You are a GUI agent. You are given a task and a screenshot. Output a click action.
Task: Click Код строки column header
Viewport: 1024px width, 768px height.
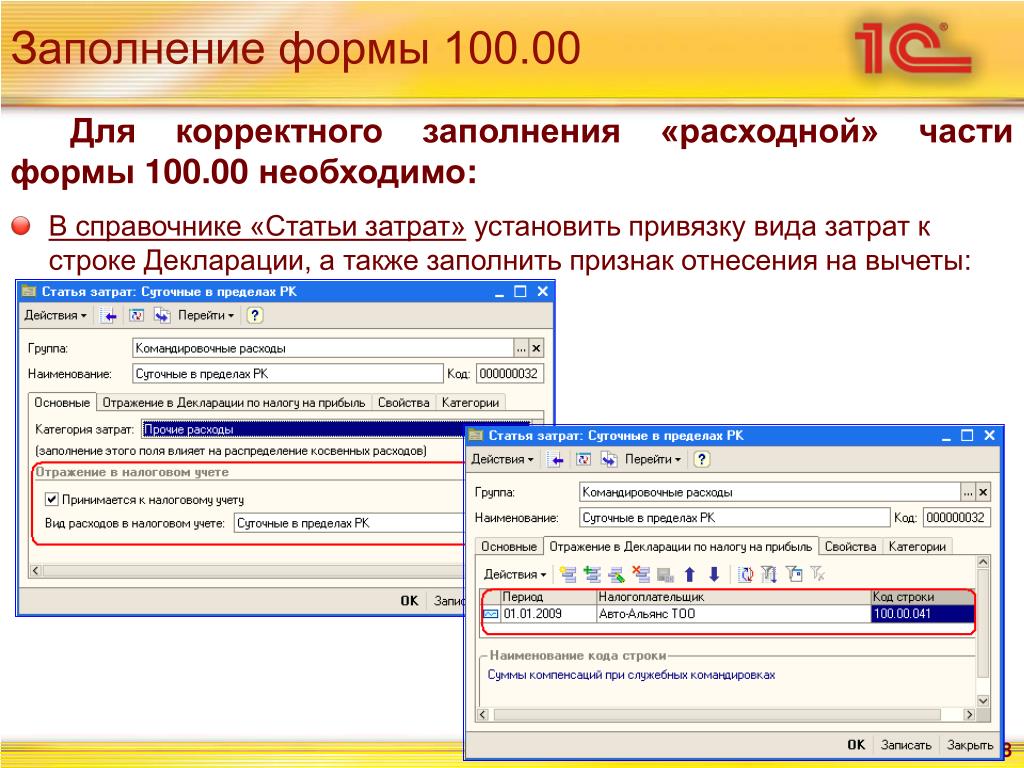pyautogui.click(x=922, y=597)
